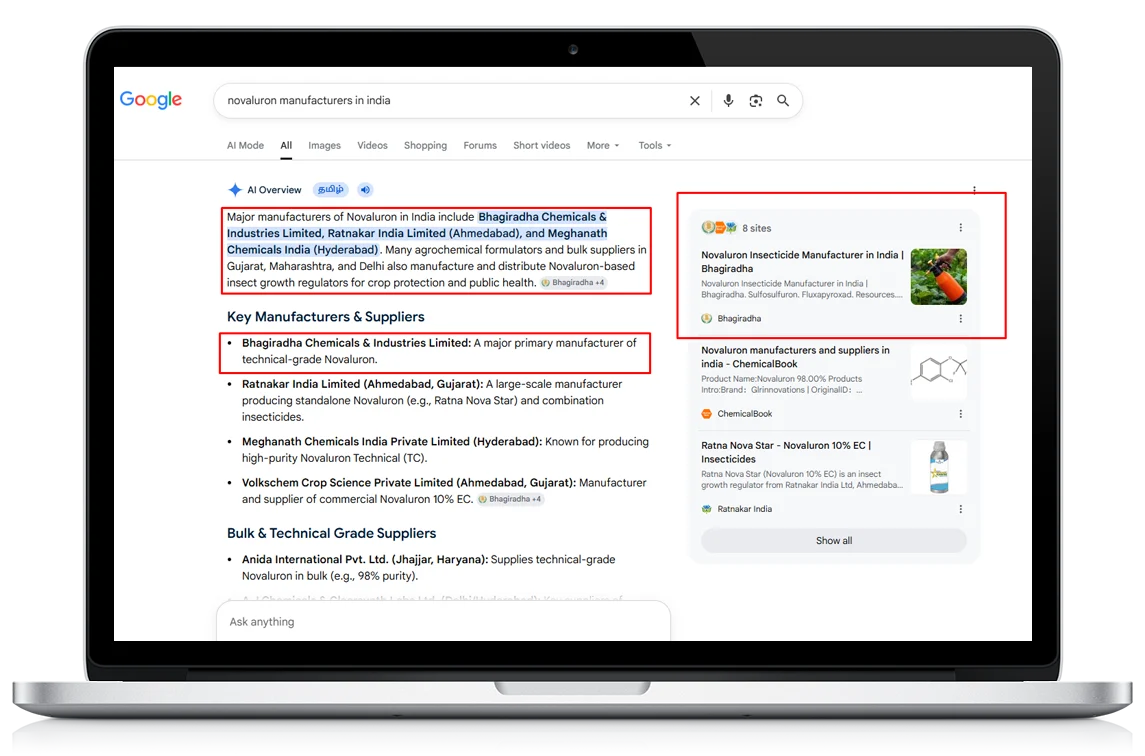
Task: Click the 8 sites favicon cluster
Action: pos(719,228)
